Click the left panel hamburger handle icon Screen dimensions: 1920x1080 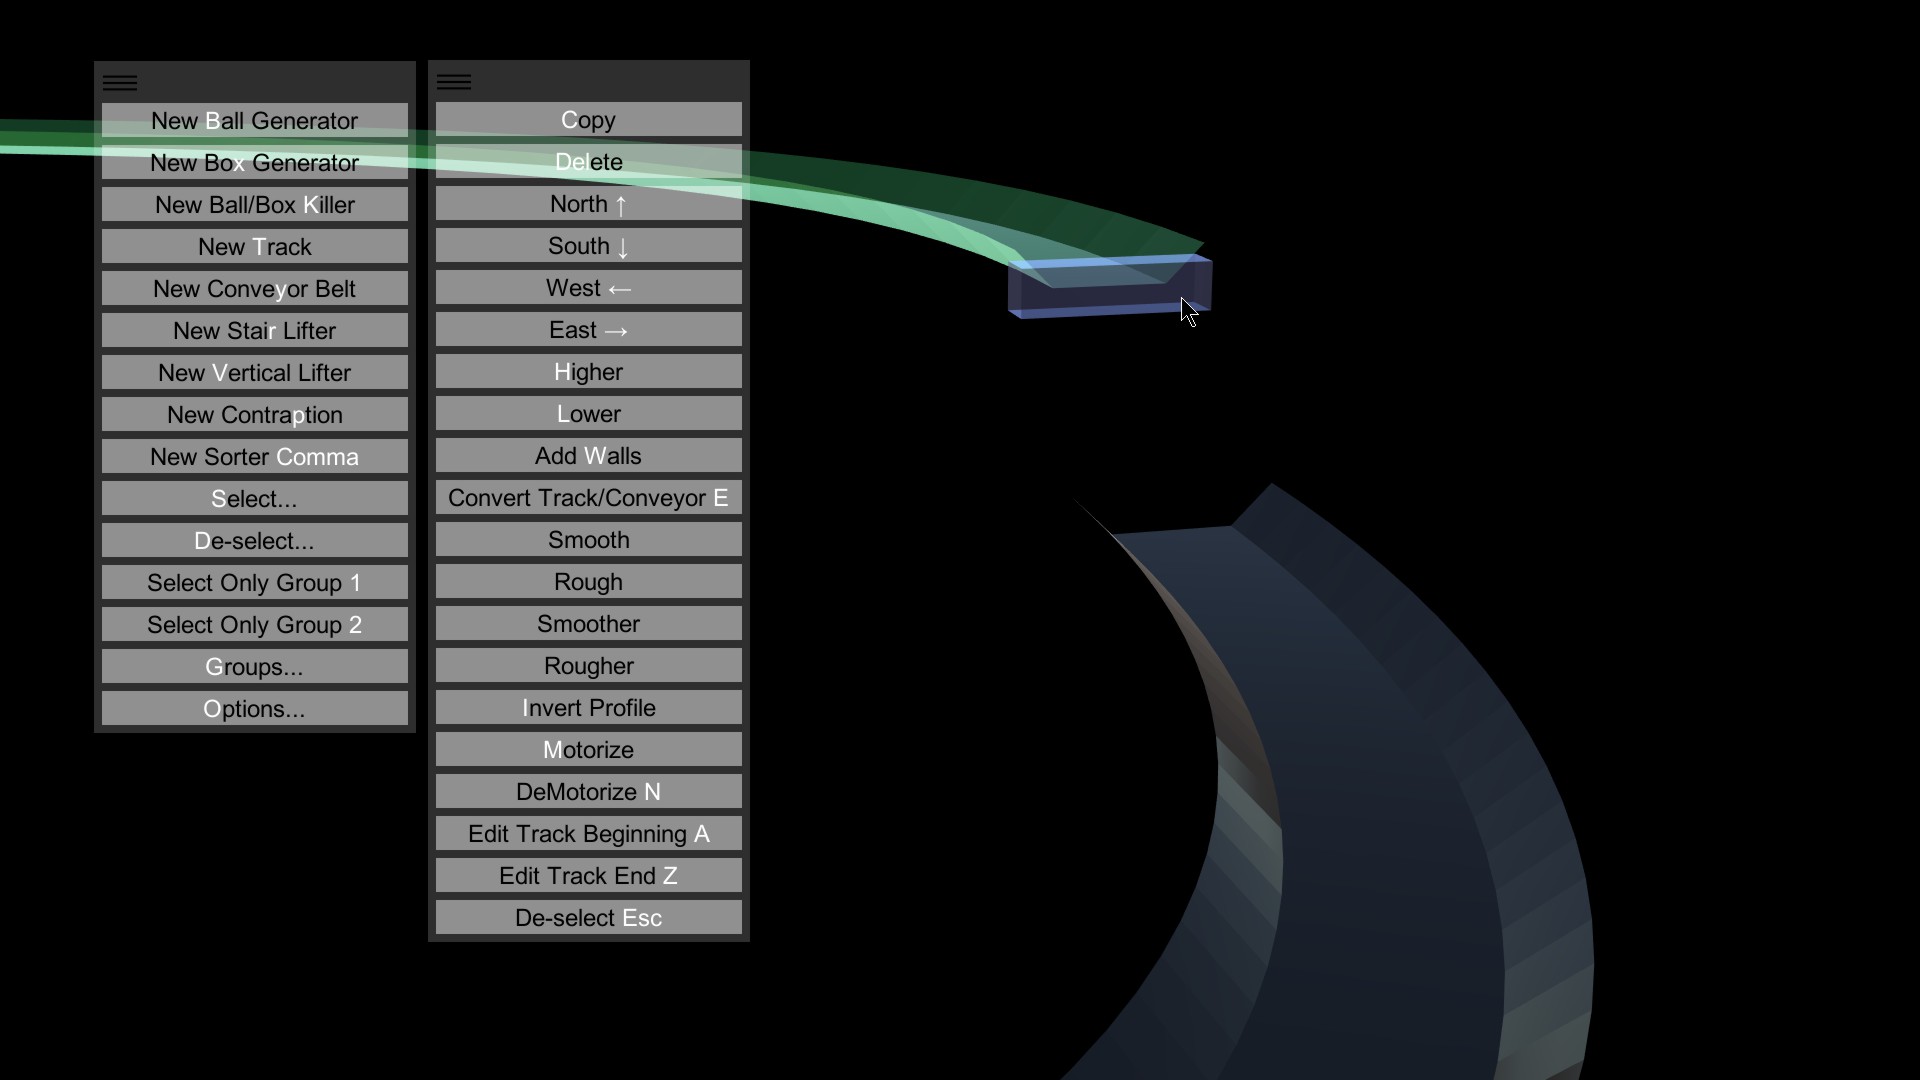120,83
